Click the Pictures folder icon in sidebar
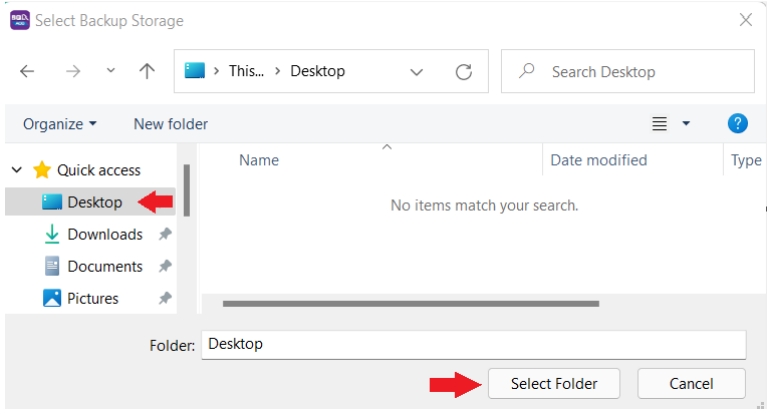774x414 pixels. tap(52, 298)
